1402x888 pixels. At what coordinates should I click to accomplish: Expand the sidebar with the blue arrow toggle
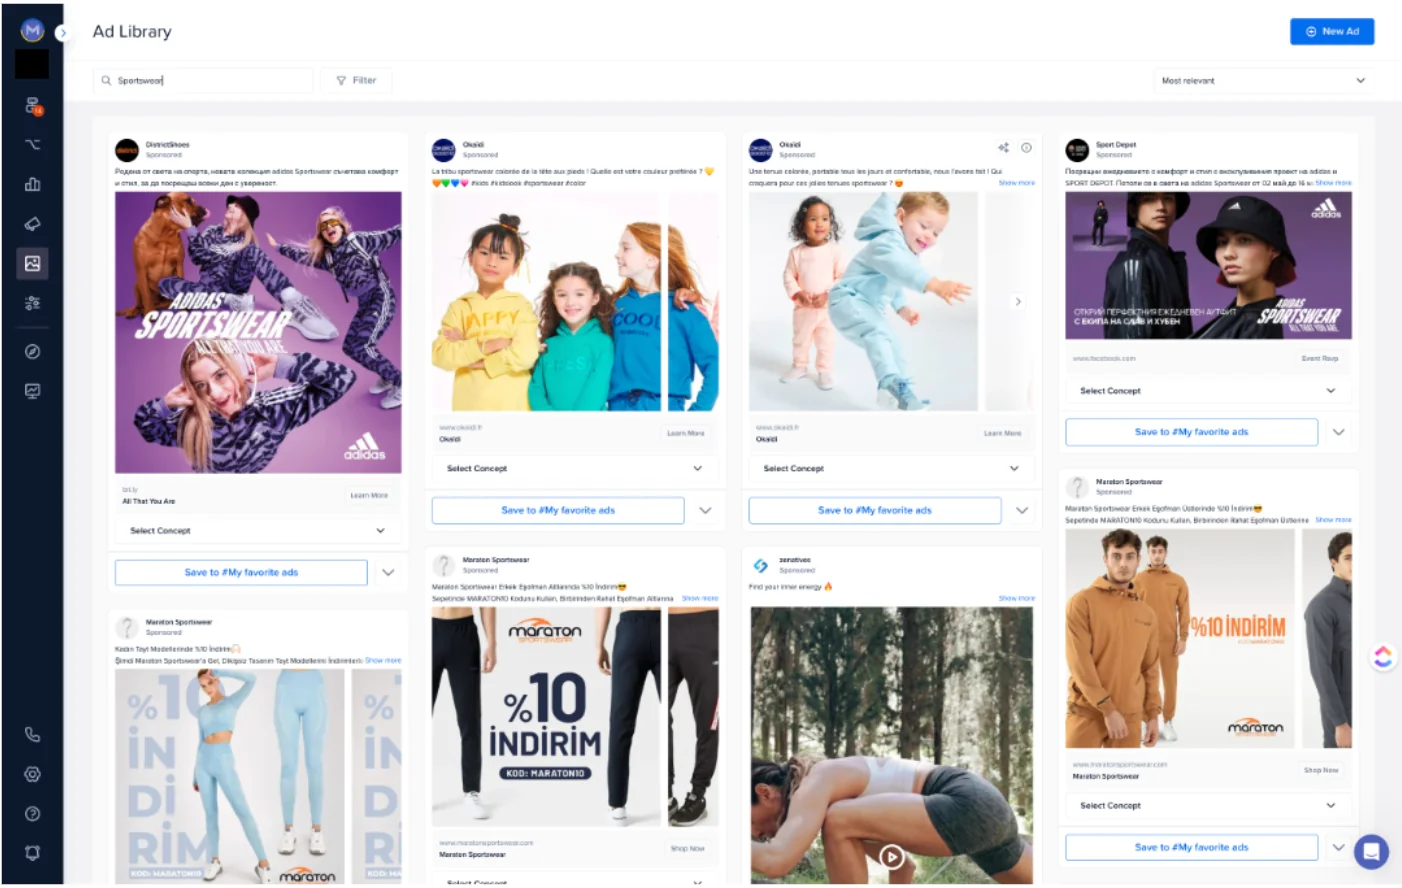pos(62,32)
